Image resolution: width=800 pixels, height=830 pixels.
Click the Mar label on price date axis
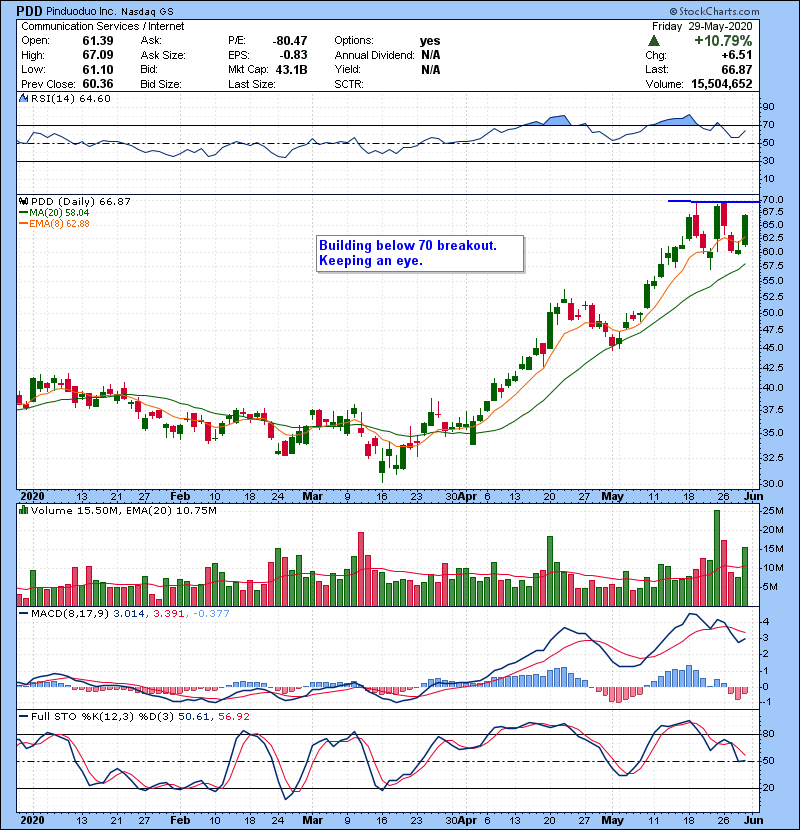(312, 497)
